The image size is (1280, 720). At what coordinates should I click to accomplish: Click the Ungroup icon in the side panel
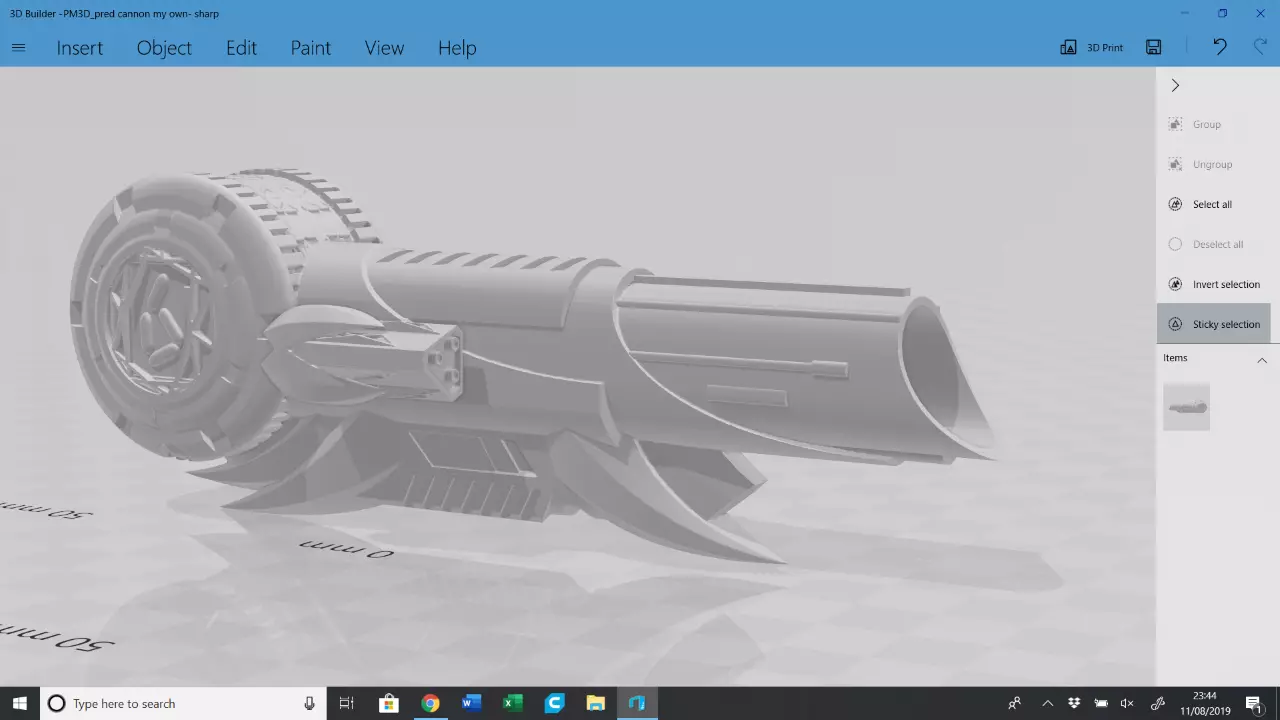click(x=1175, y=164)
